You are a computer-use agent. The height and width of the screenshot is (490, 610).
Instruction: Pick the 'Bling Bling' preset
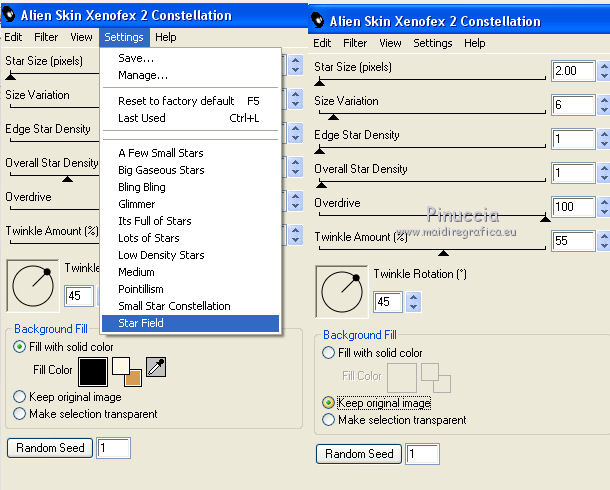coord(191,187)
